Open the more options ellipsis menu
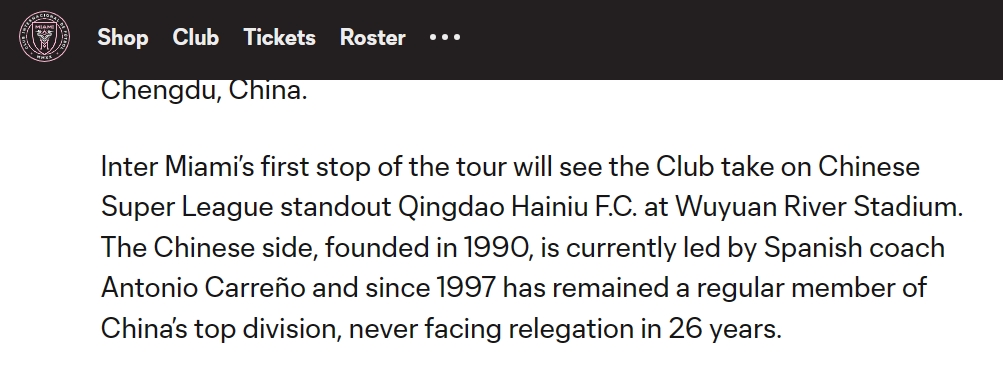The height and width of the screenshot is (378, 1003). 445,37
